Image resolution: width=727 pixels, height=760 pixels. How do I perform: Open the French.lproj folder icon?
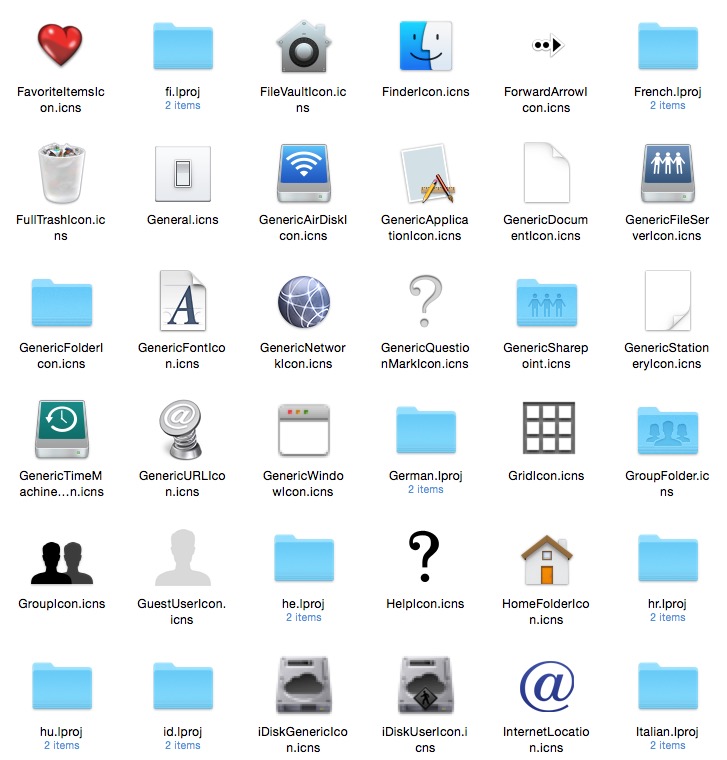click(x=667, y=46)
